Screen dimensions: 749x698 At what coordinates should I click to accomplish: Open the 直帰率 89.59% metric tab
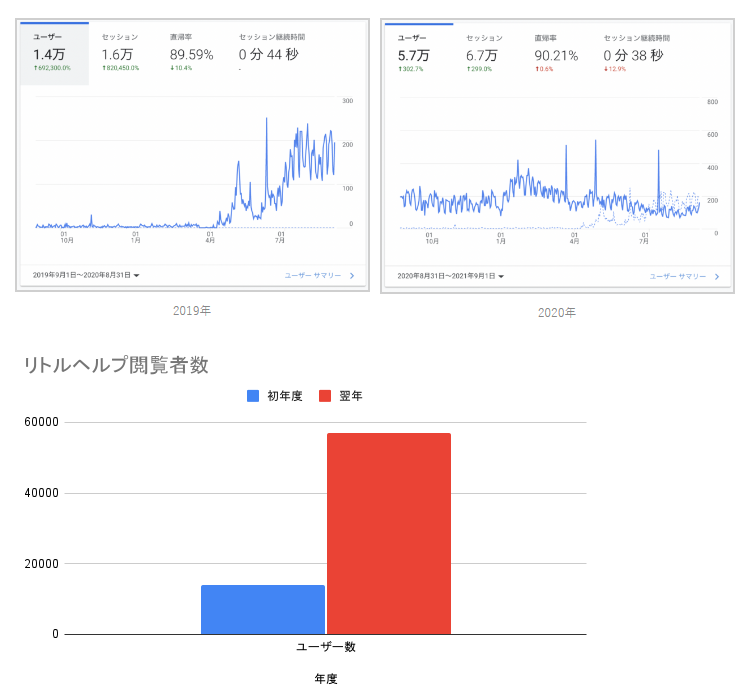click(x=191, y=54)
